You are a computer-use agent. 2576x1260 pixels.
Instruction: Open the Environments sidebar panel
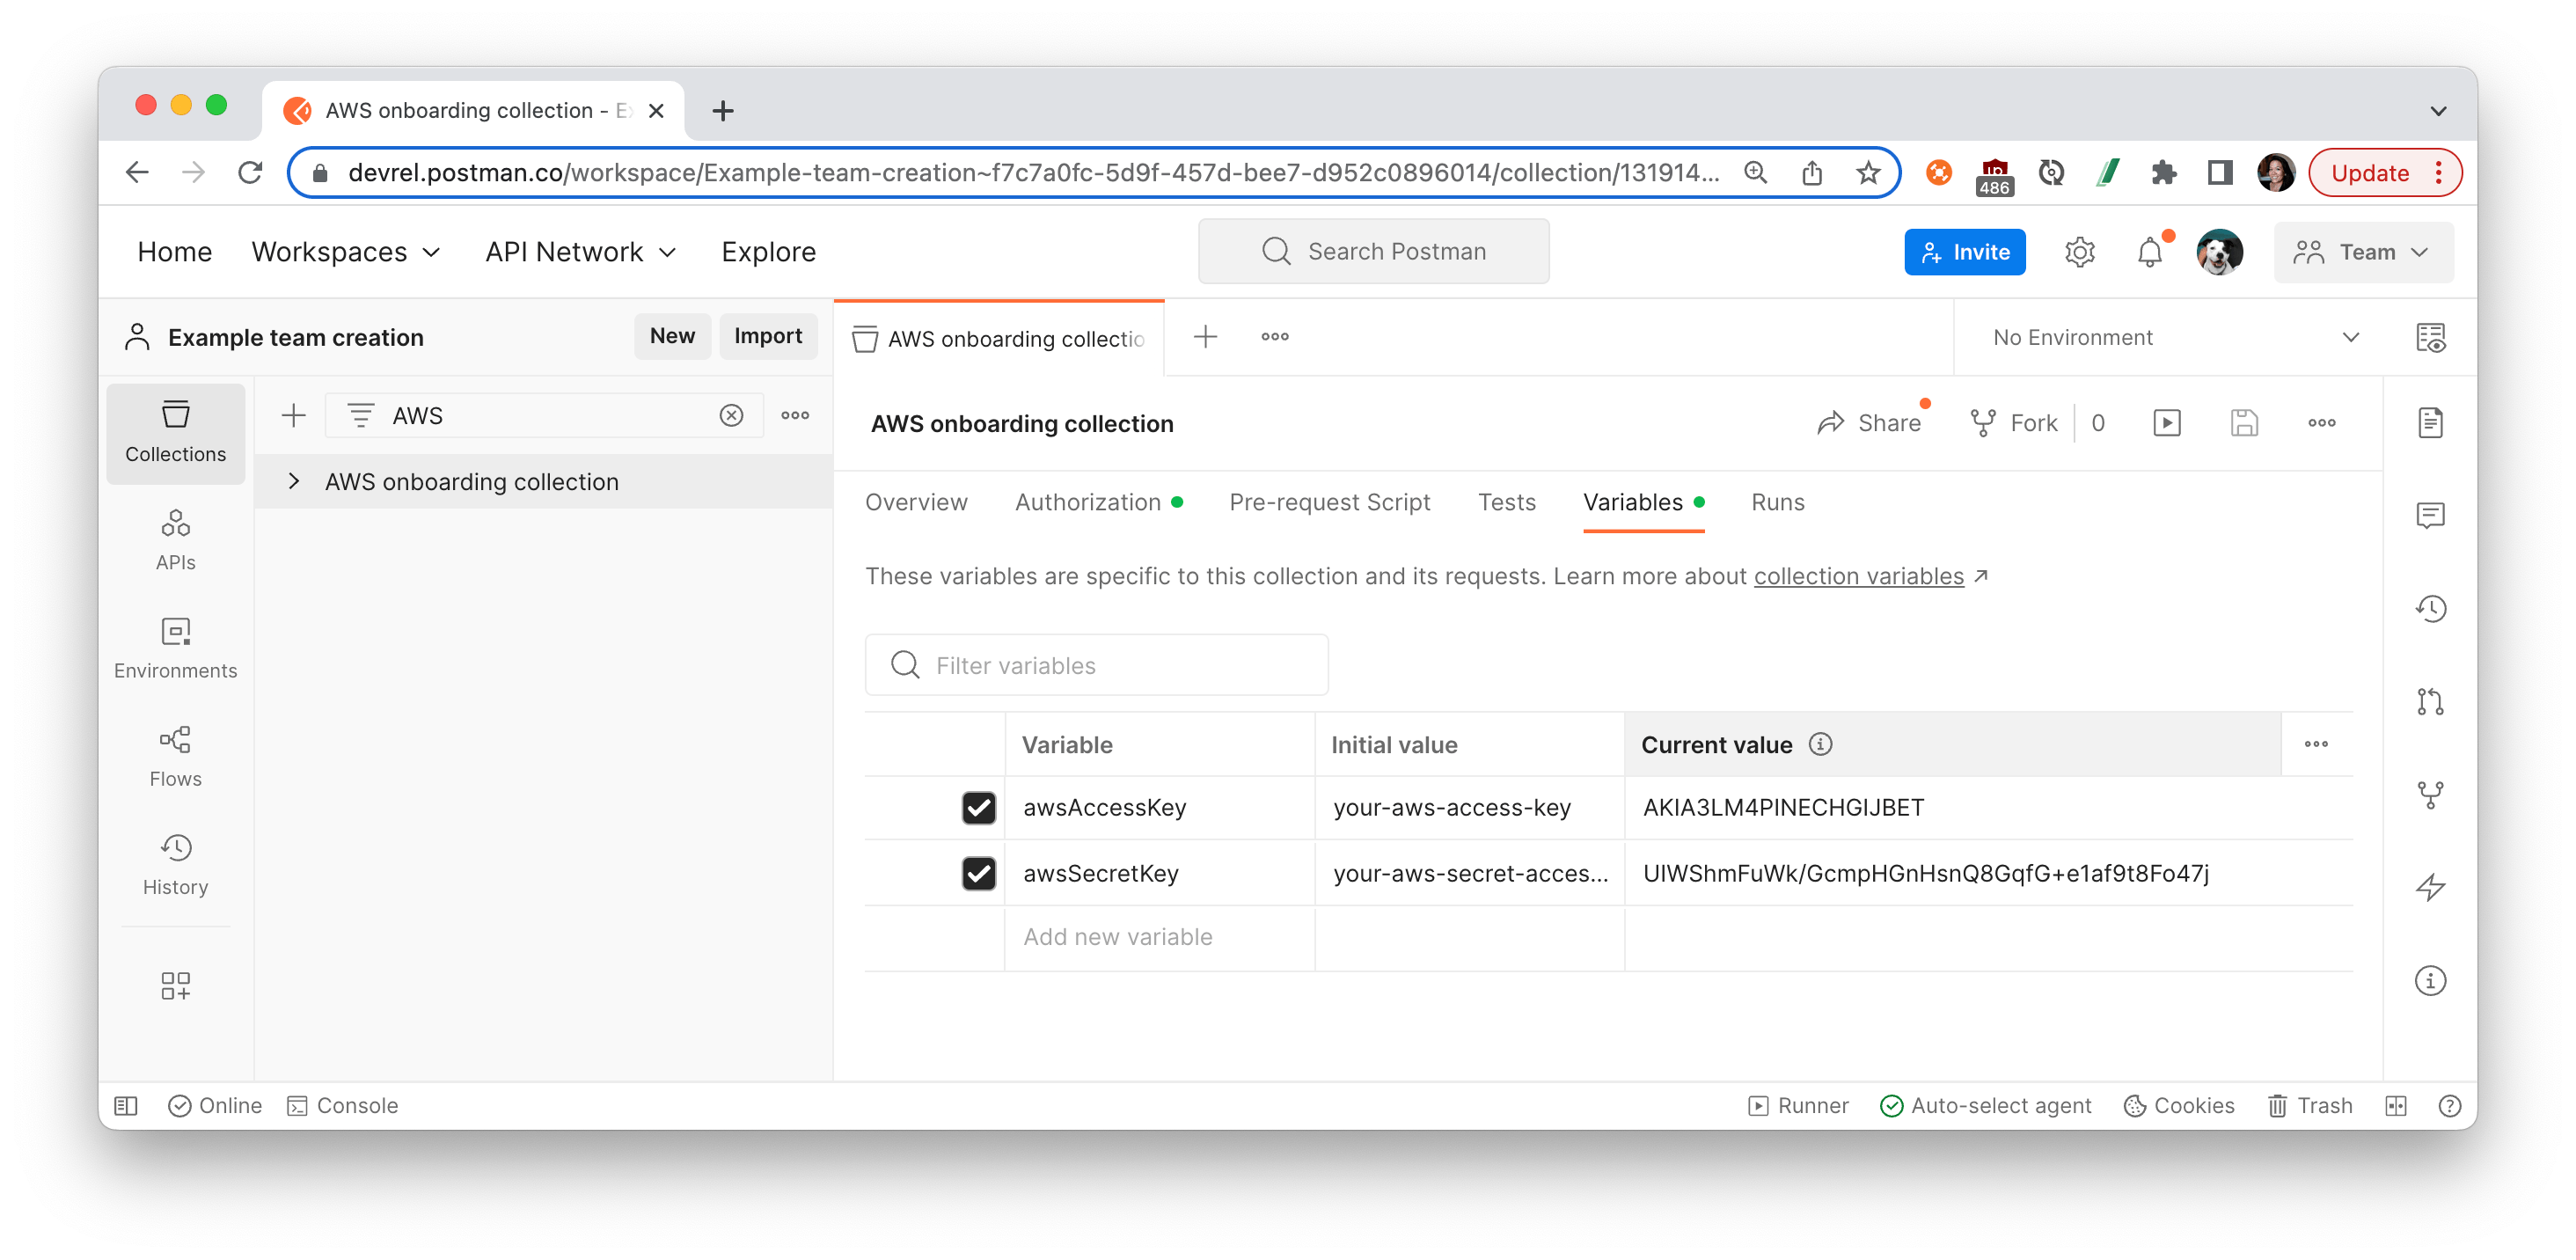click(x=175, y=648)
